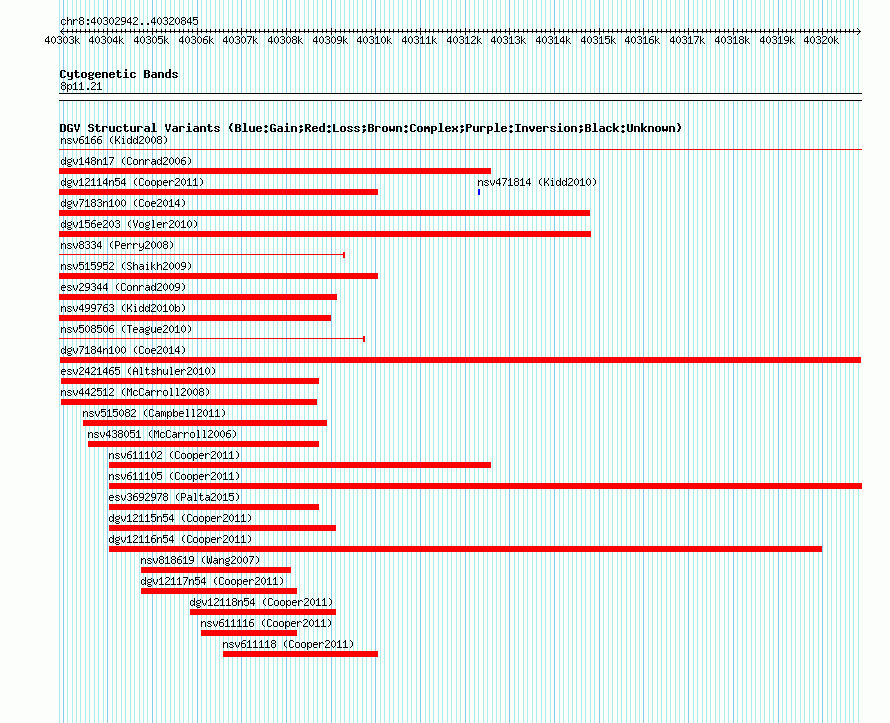The image size is (890, 723).
Task: Click the nsv611118 red loss bar
Action: point(300,654)
